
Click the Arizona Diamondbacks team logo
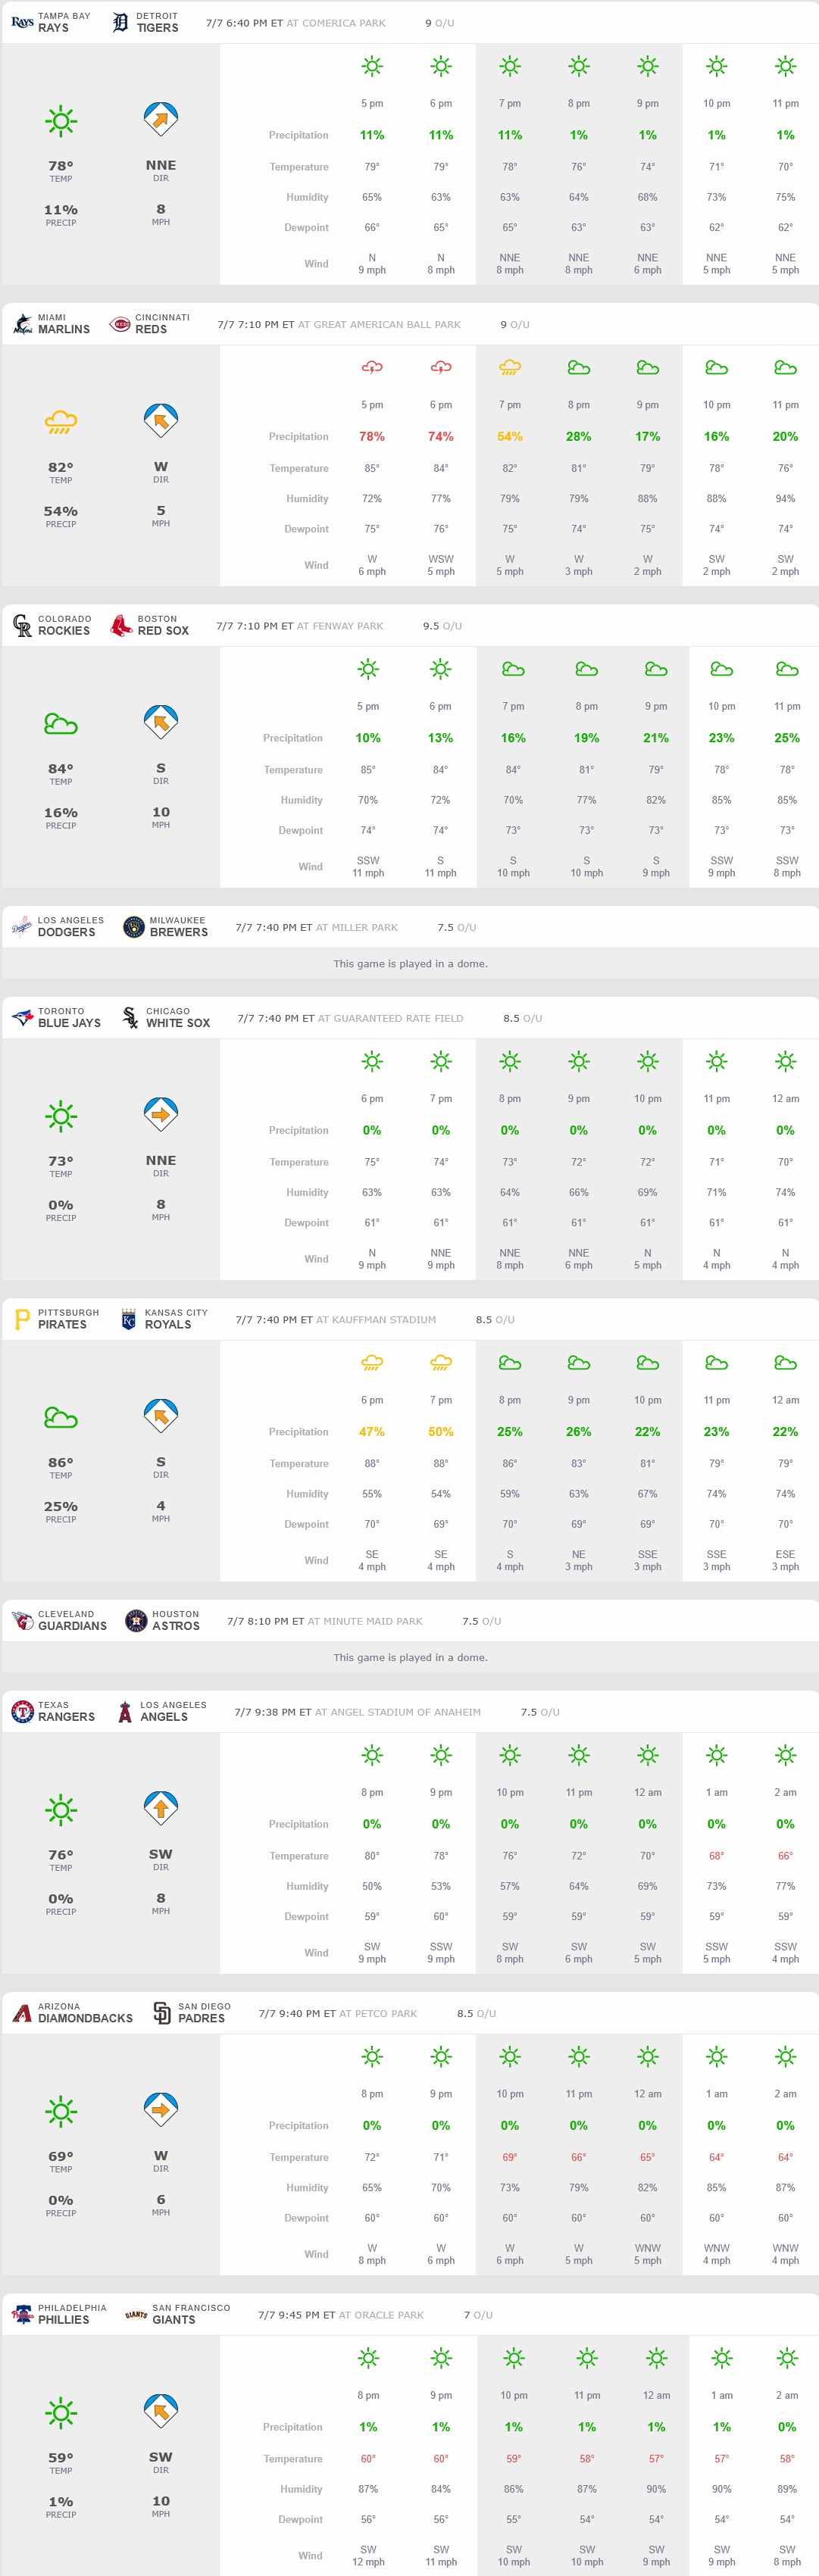click(22, 2013)
